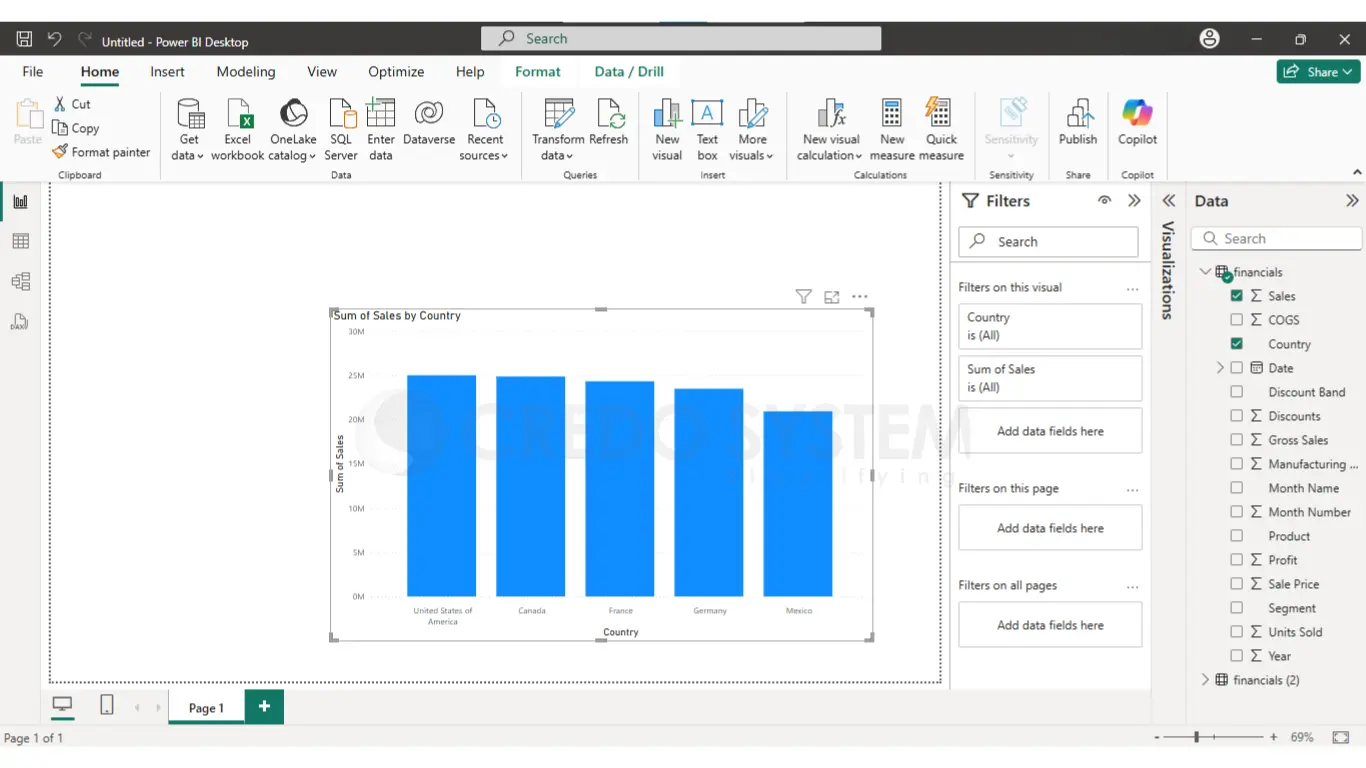Select the Page 1 tab

tap(206, 707)
